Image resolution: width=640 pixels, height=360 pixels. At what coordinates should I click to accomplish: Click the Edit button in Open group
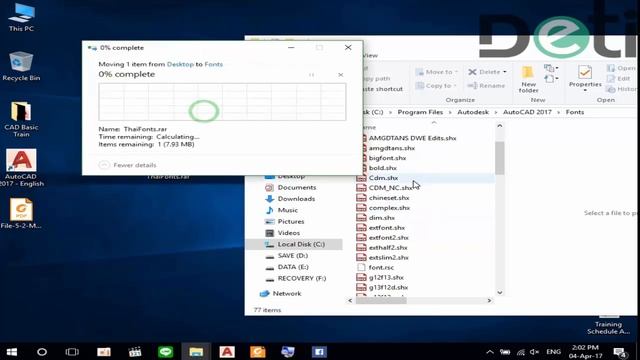pyautogui.click(x=619, y=78)
